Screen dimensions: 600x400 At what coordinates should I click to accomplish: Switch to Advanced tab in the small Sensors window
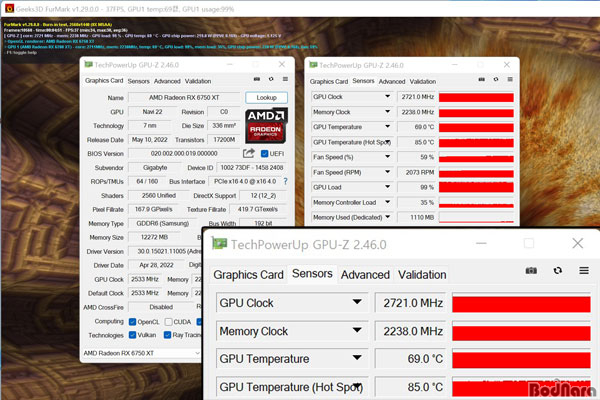pyautogui.click(x=392, y=82)
